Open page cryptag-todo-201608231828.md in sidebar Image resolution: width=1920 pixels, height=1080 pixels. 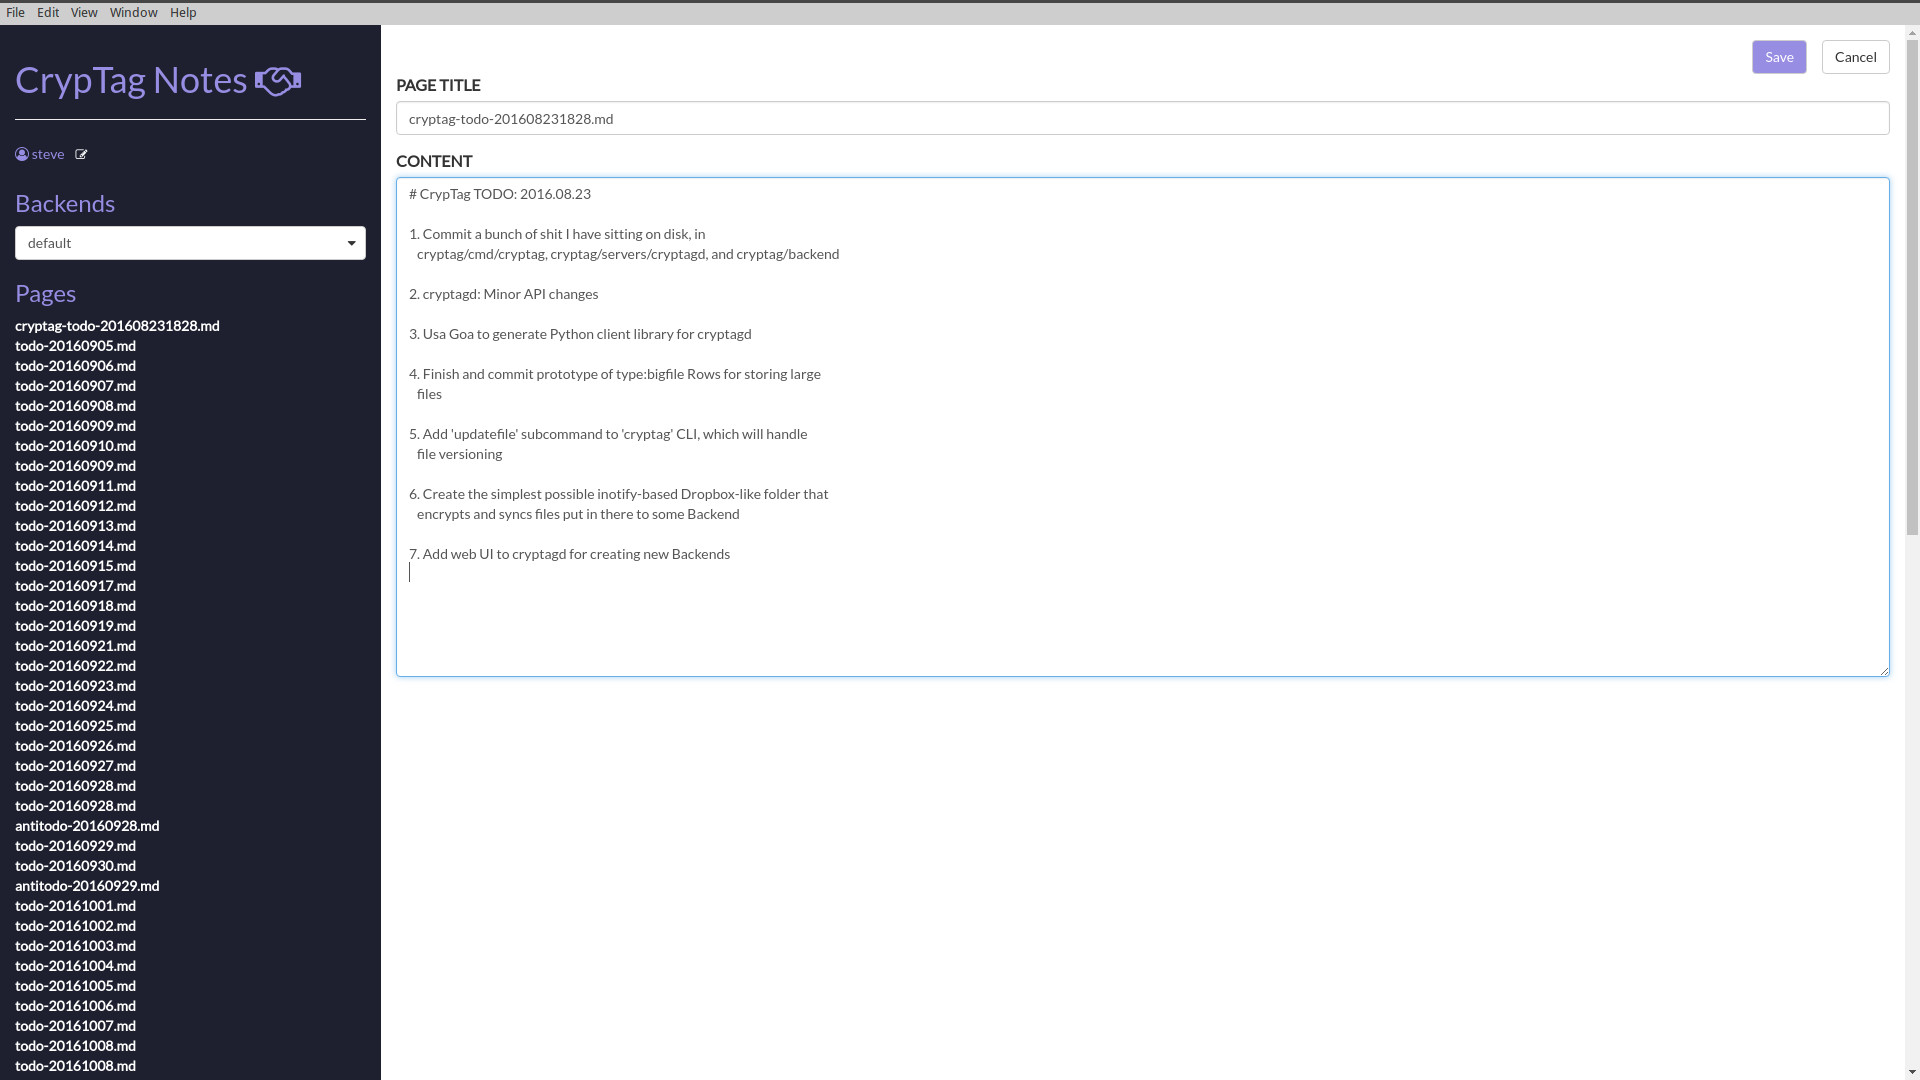coord(117,326)
